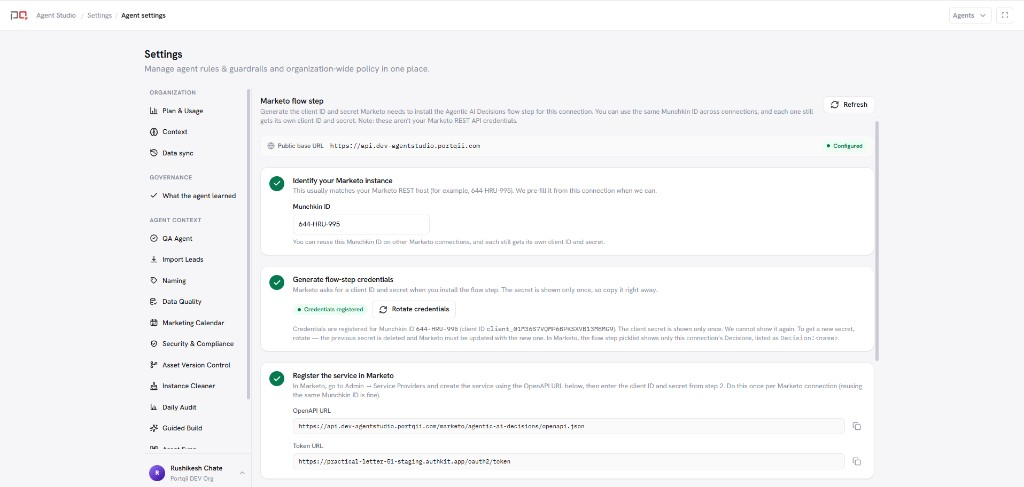Go to Agent Studio breadcrumb
The image size is (1024, 487).
tap(56, 16)
